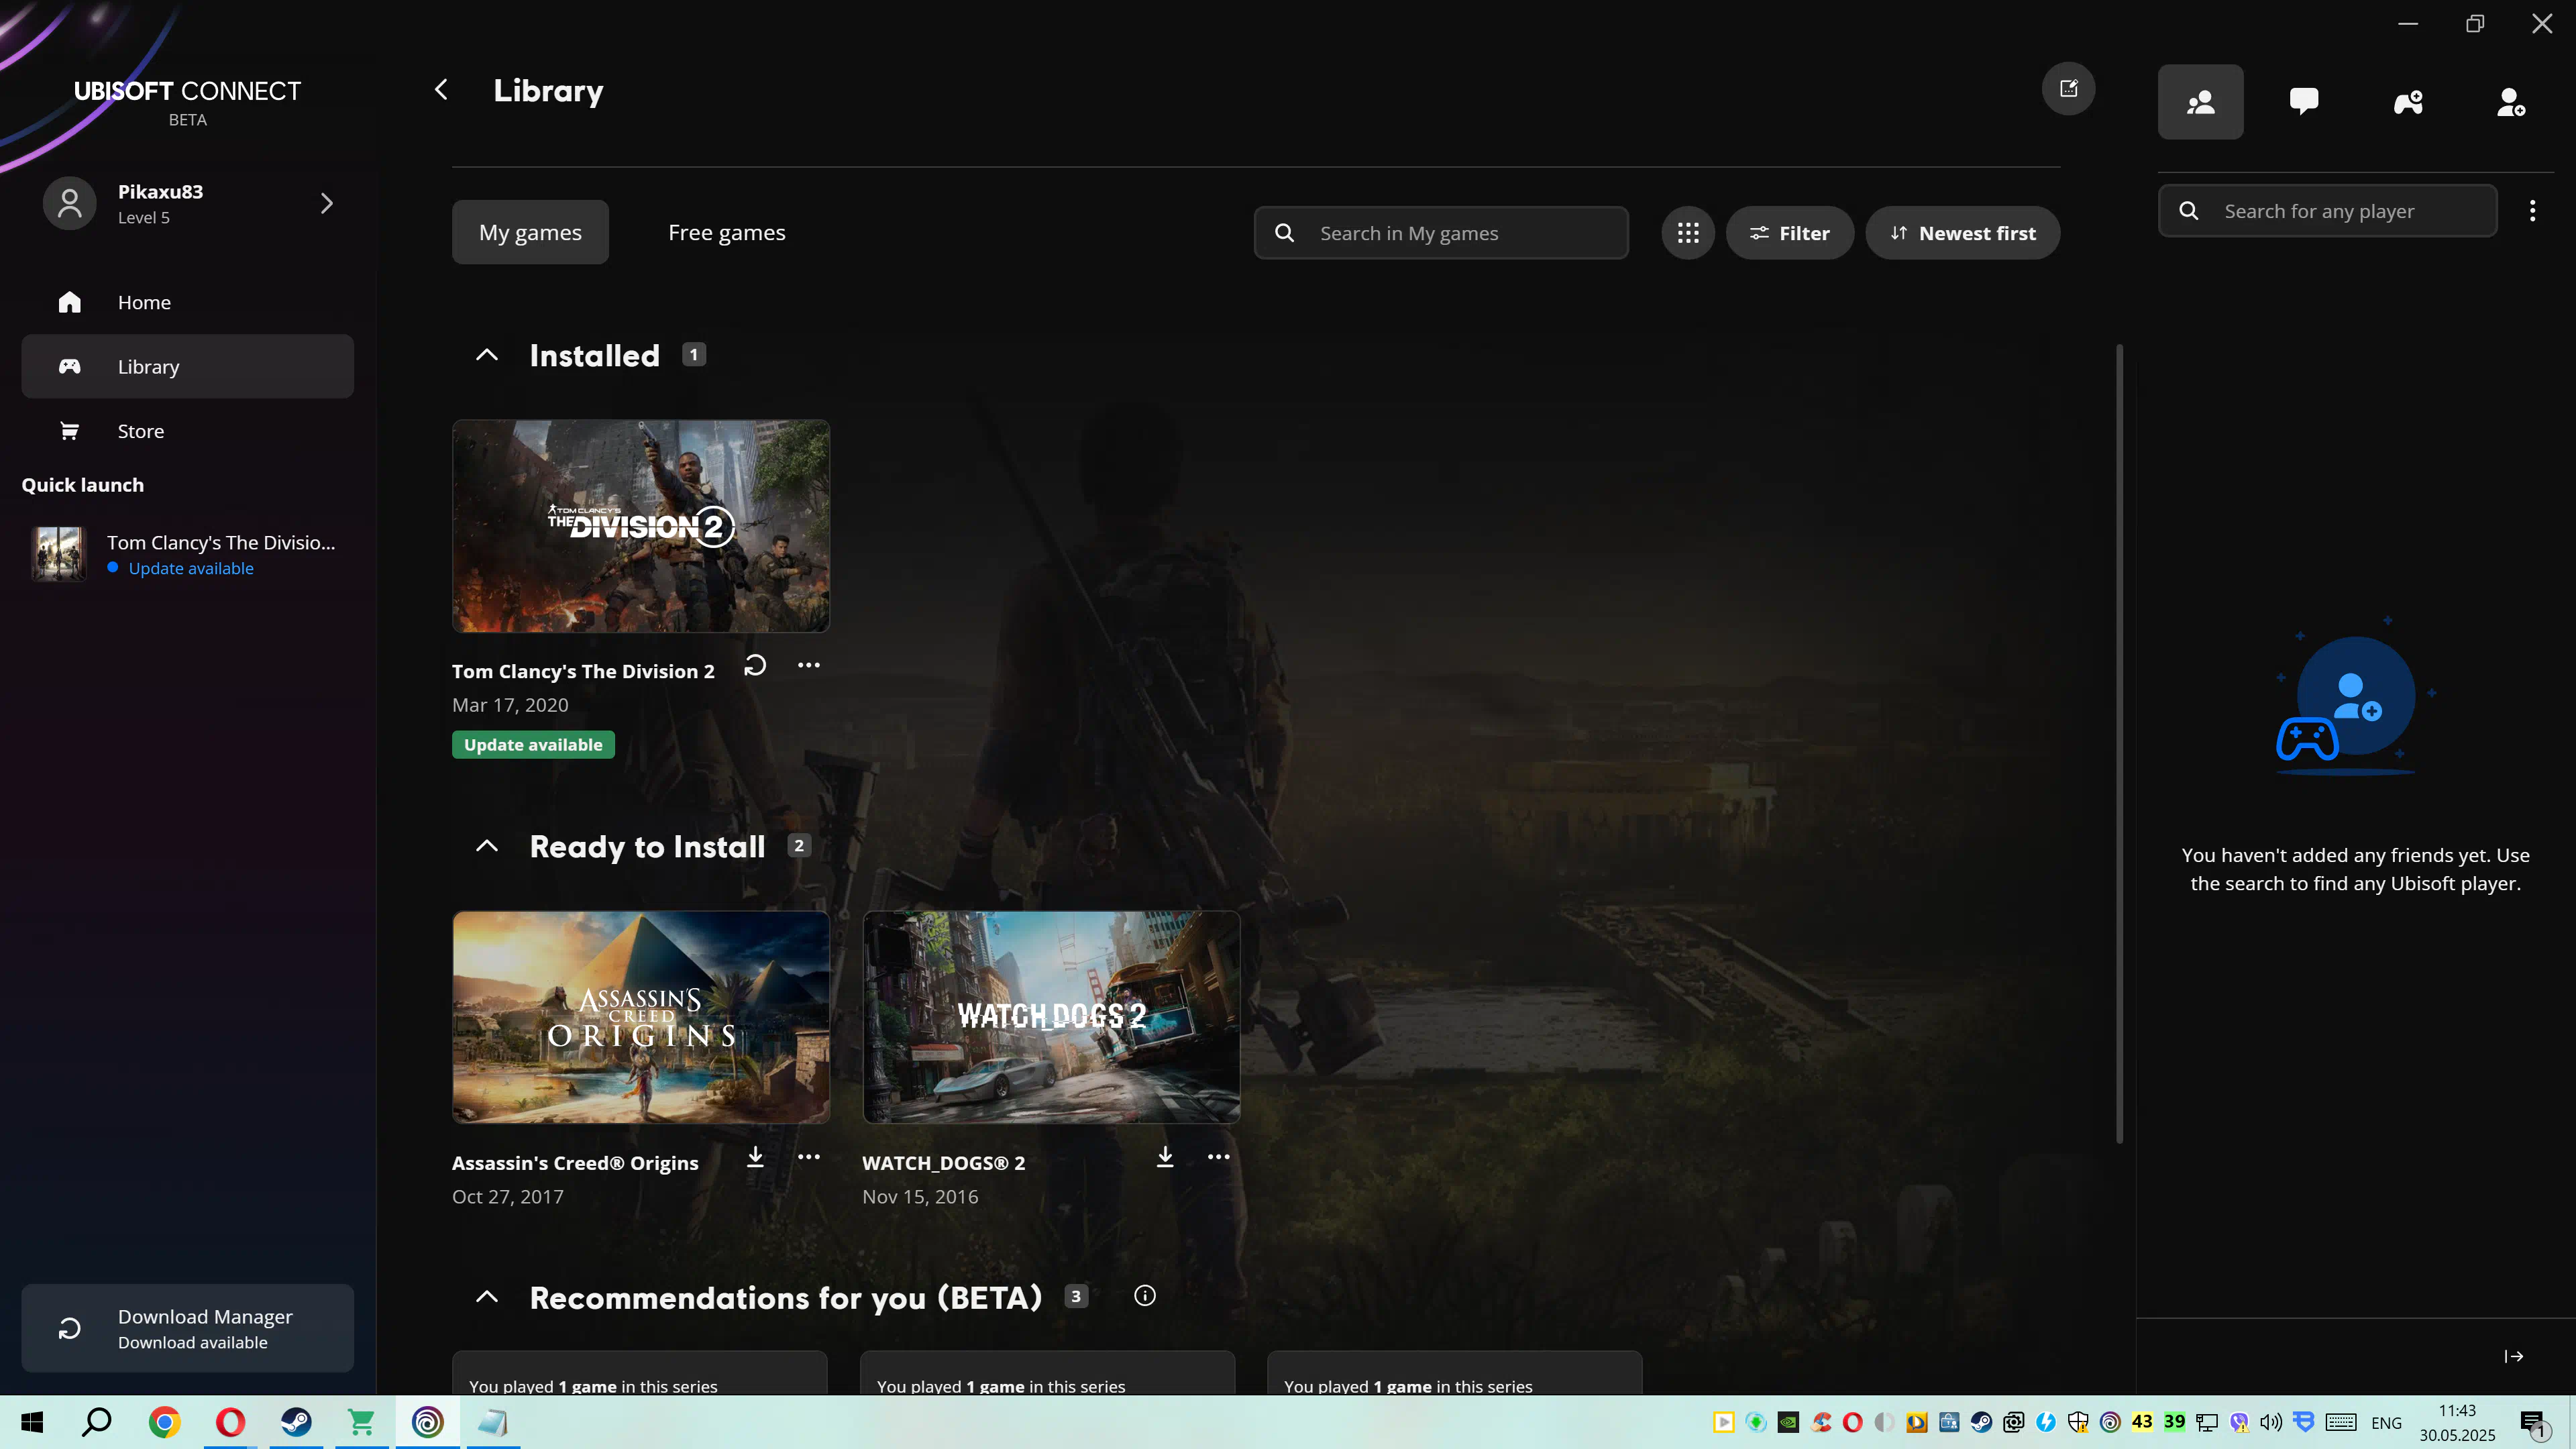Open friends panel three-dot options menu
Image resolution: width=2576 pixels, height=1449 pixels.
(2532, 211)
